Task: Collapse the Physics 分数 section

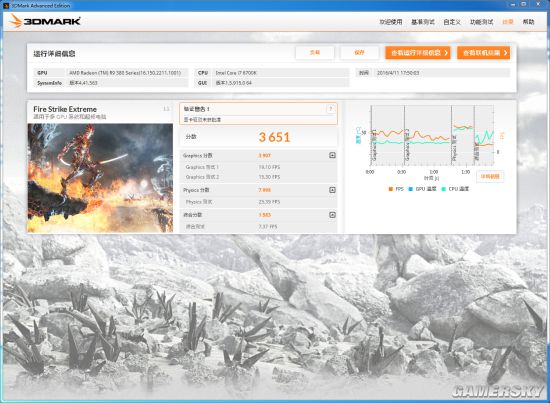Action: pos(332,190)
